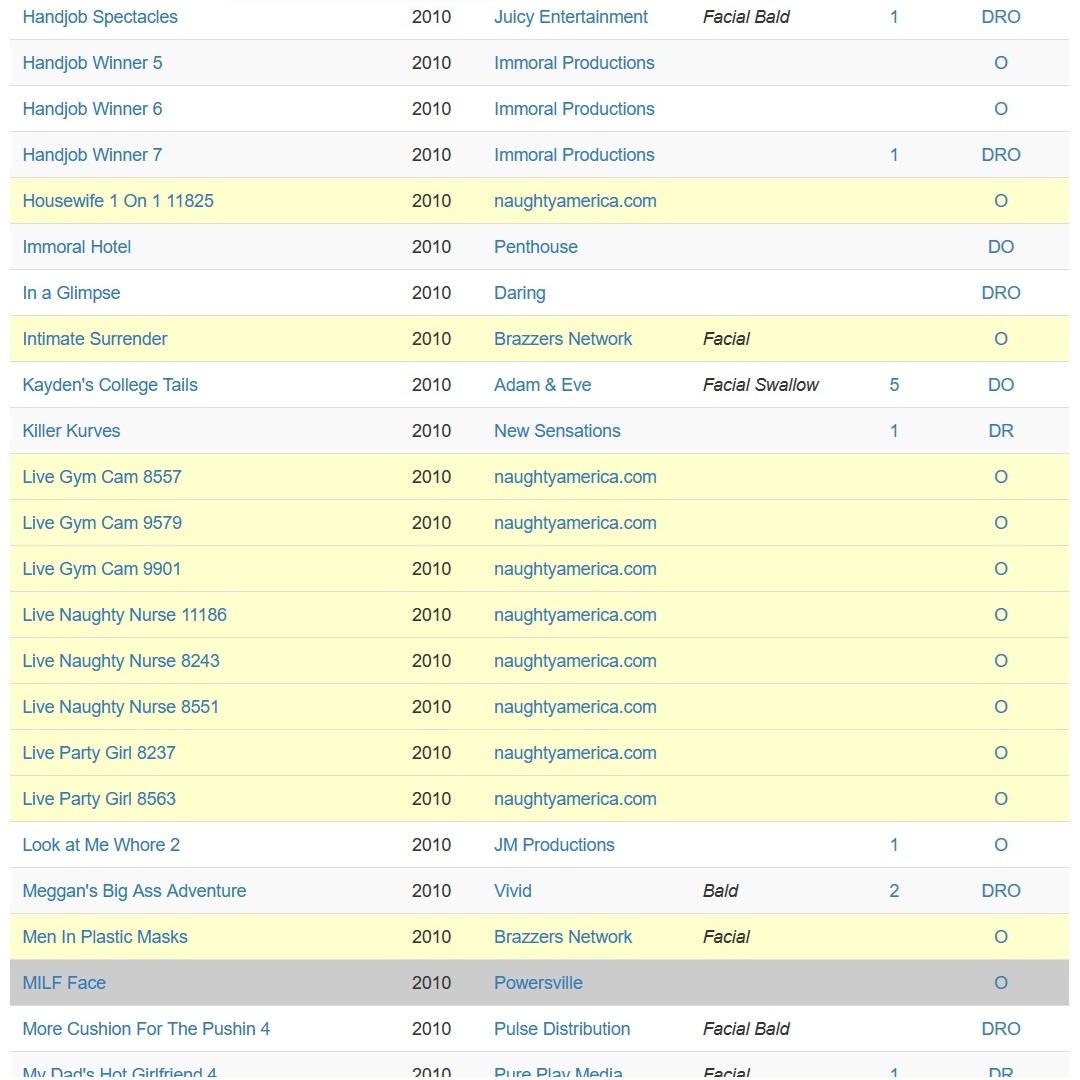This screenshot has height=1080, width=1080.
Task: Open the Daring distributor link
Action: click(x=520, y=293)
